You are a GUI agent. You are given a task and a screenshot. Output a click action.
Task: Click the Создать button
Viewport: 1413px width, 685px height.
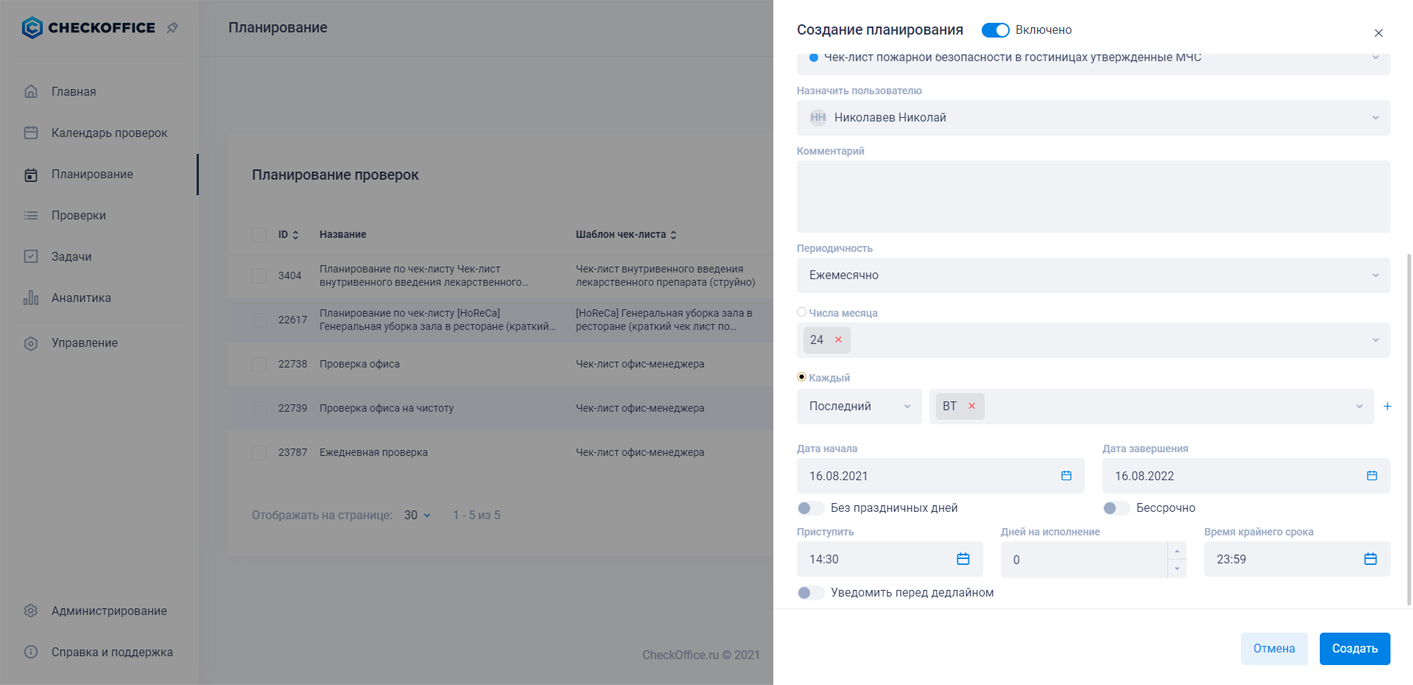coord(1354,648)
